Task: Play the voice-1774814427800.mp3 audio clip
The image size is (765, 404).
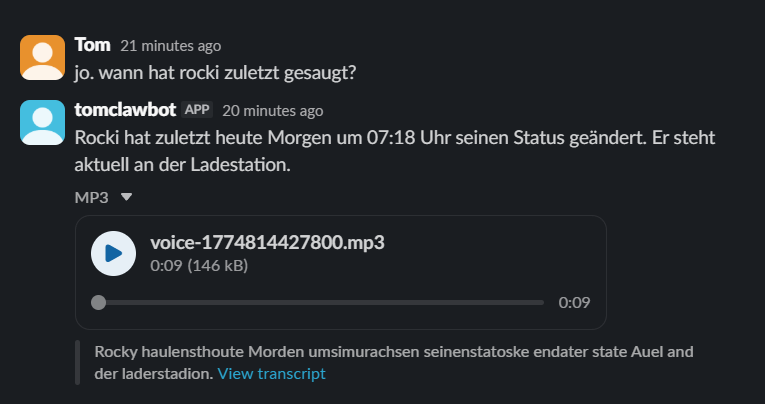Action: click(113, 252)
